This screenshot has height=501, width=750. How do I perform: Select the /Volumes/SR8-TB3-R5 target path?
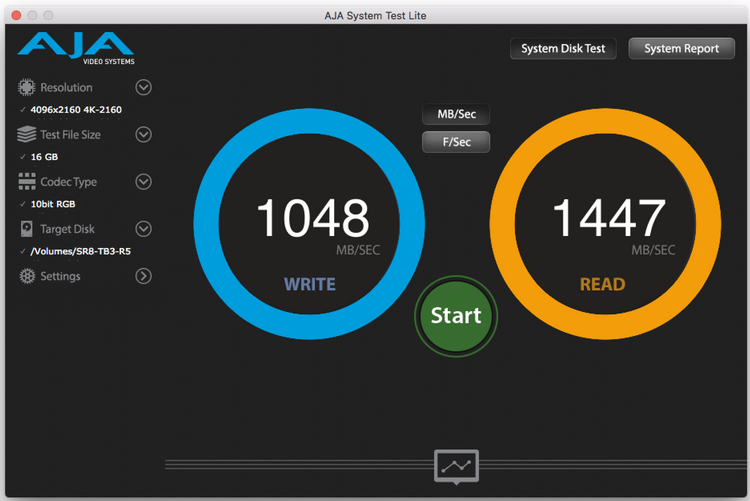click(x=80, y=251)
